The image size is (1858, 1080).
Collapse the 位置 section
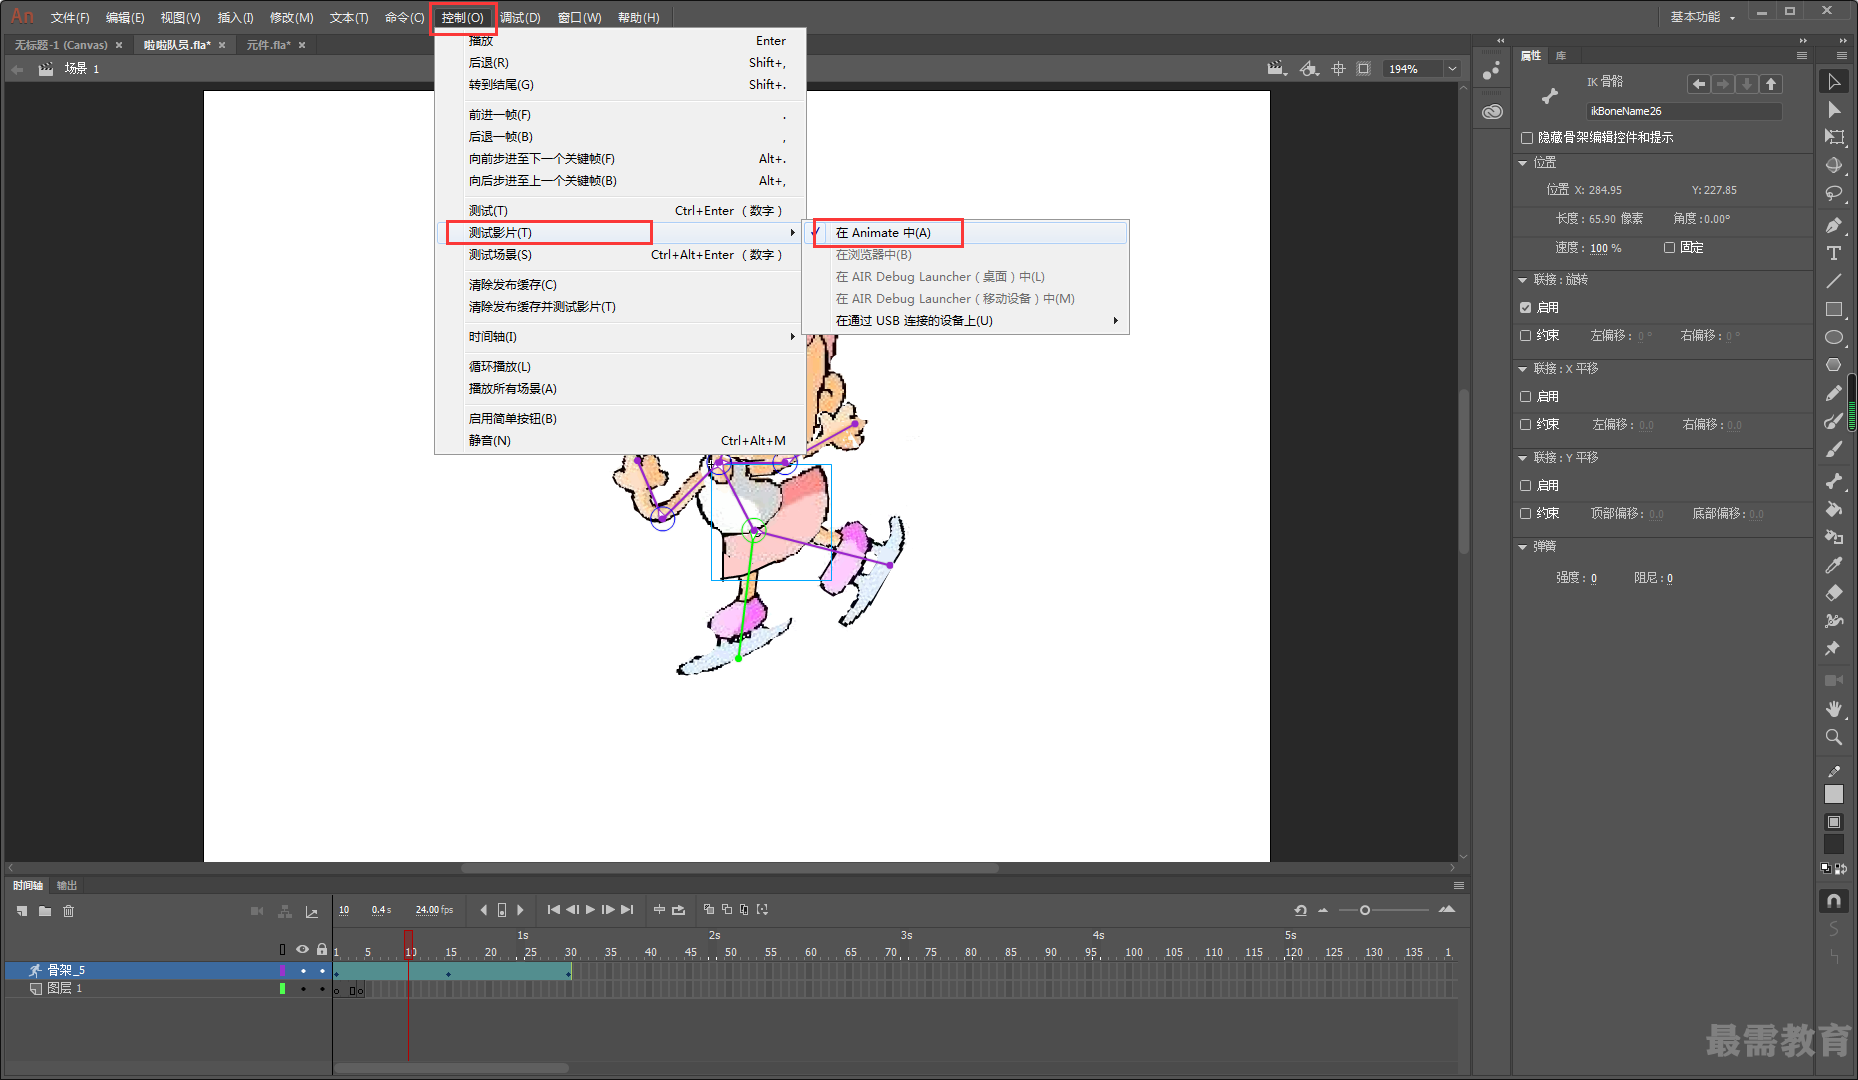1523,163
